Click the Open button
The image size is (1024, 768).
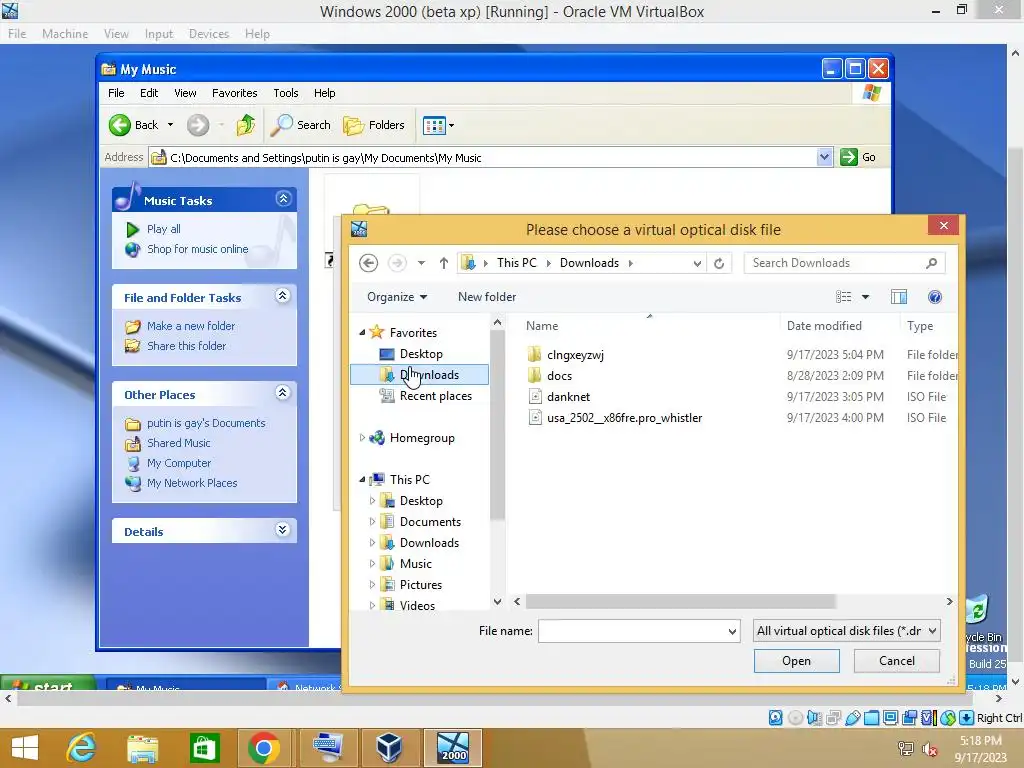796,661
